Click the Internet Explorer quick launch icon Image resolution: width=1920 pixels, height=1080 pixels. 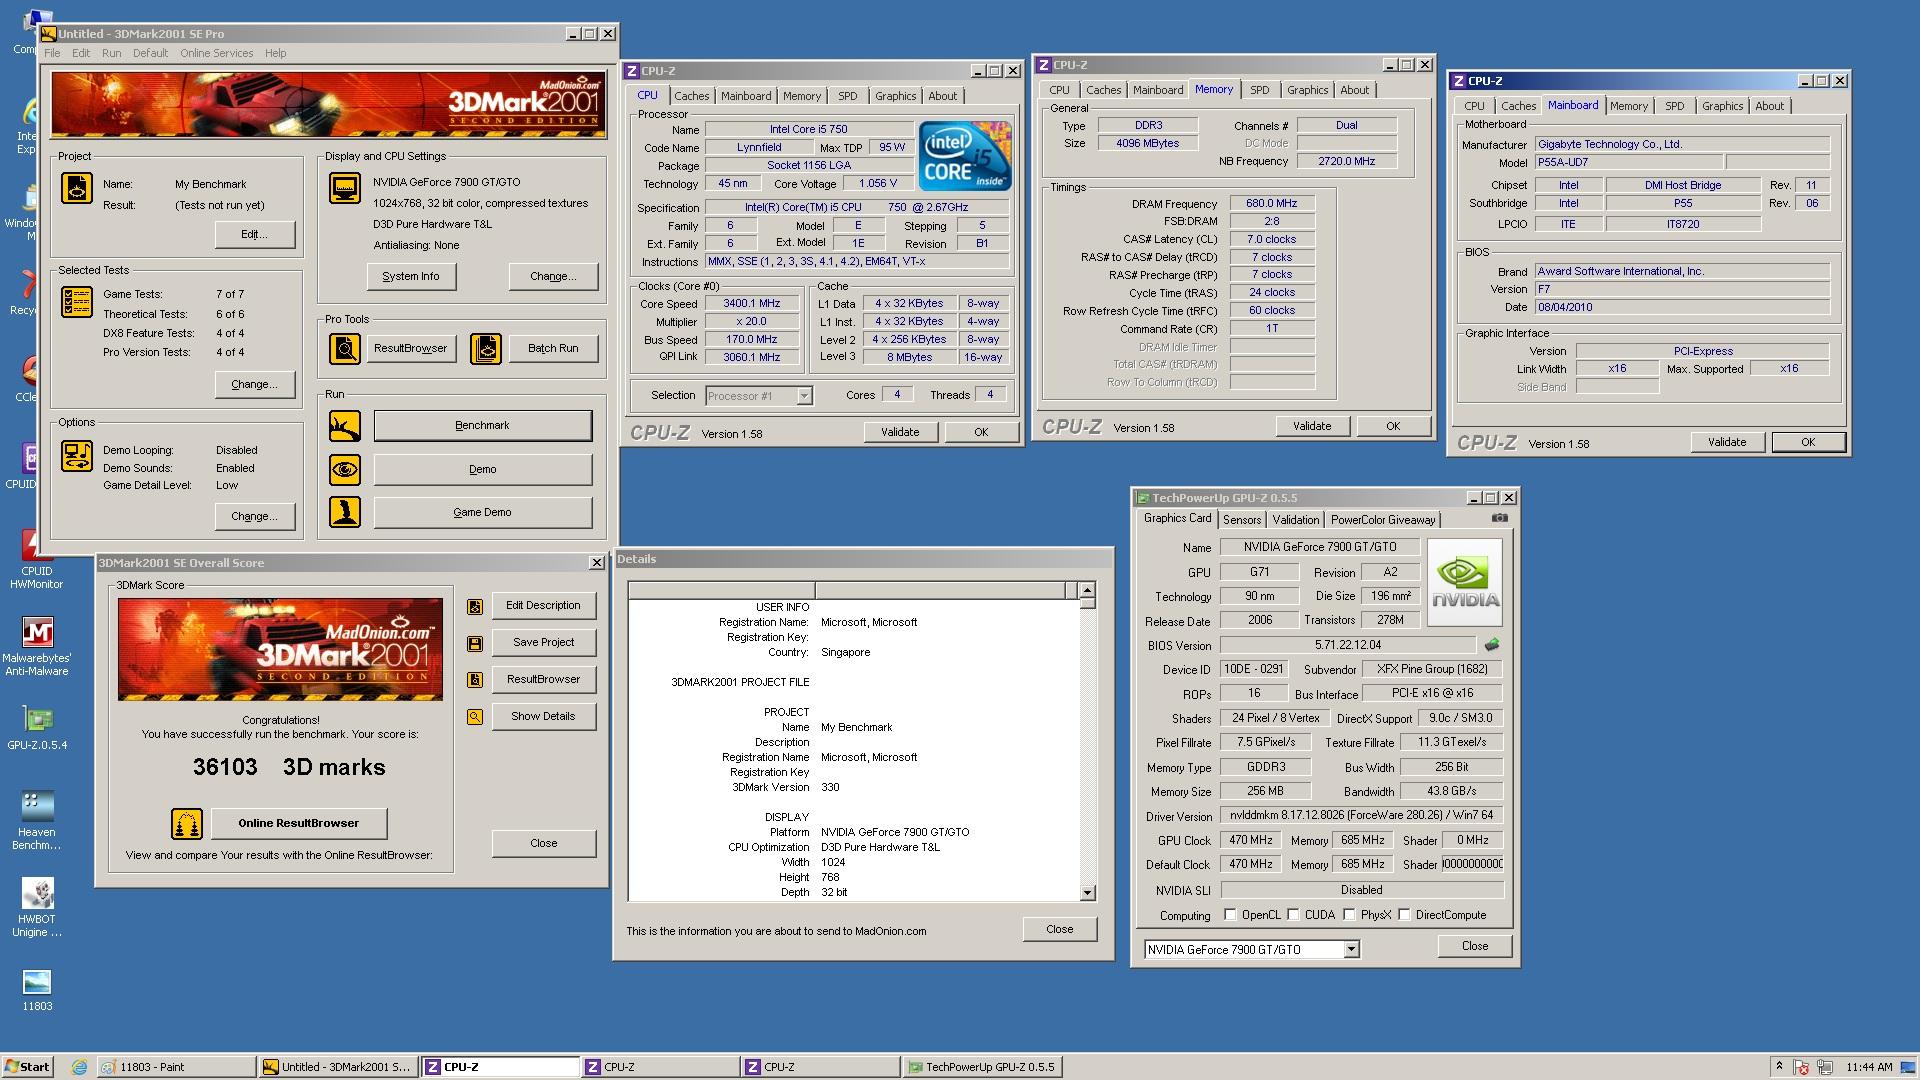tap(79, 1067)
